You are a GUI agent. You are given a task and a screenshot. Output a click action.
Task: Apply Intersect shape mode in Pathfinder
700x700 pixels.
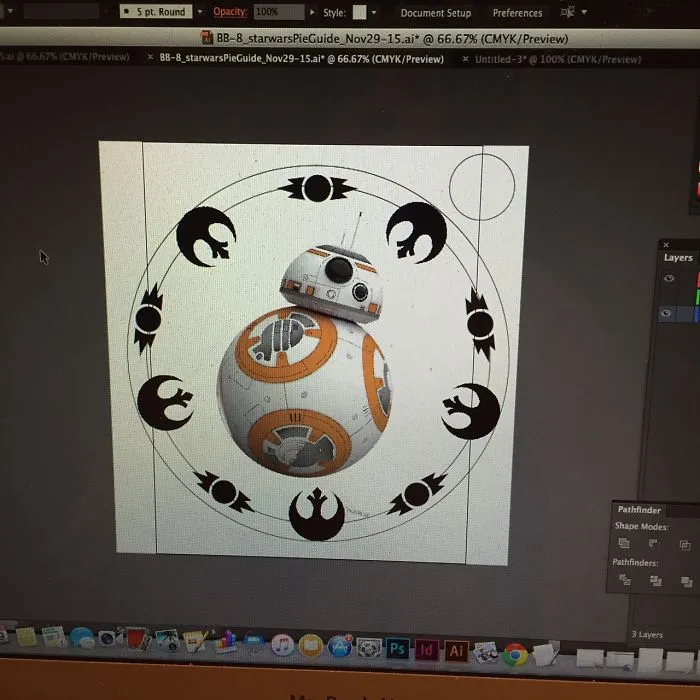click(685, 545)
